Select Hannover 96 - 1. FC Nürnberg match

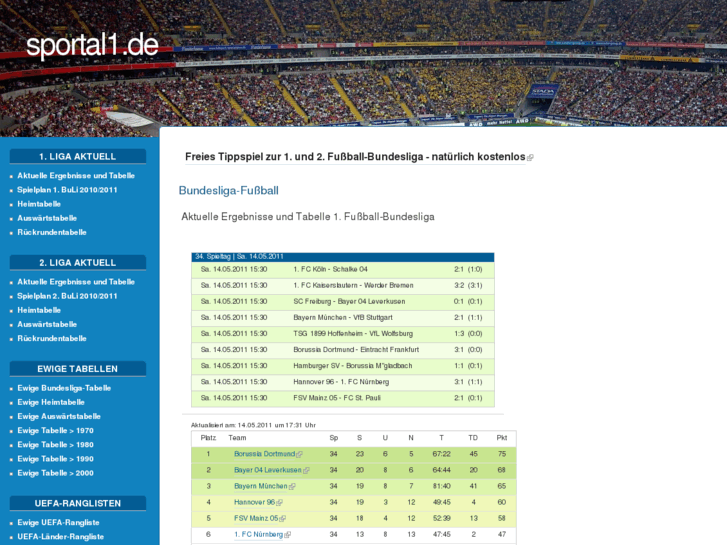[x=343, y=382]
